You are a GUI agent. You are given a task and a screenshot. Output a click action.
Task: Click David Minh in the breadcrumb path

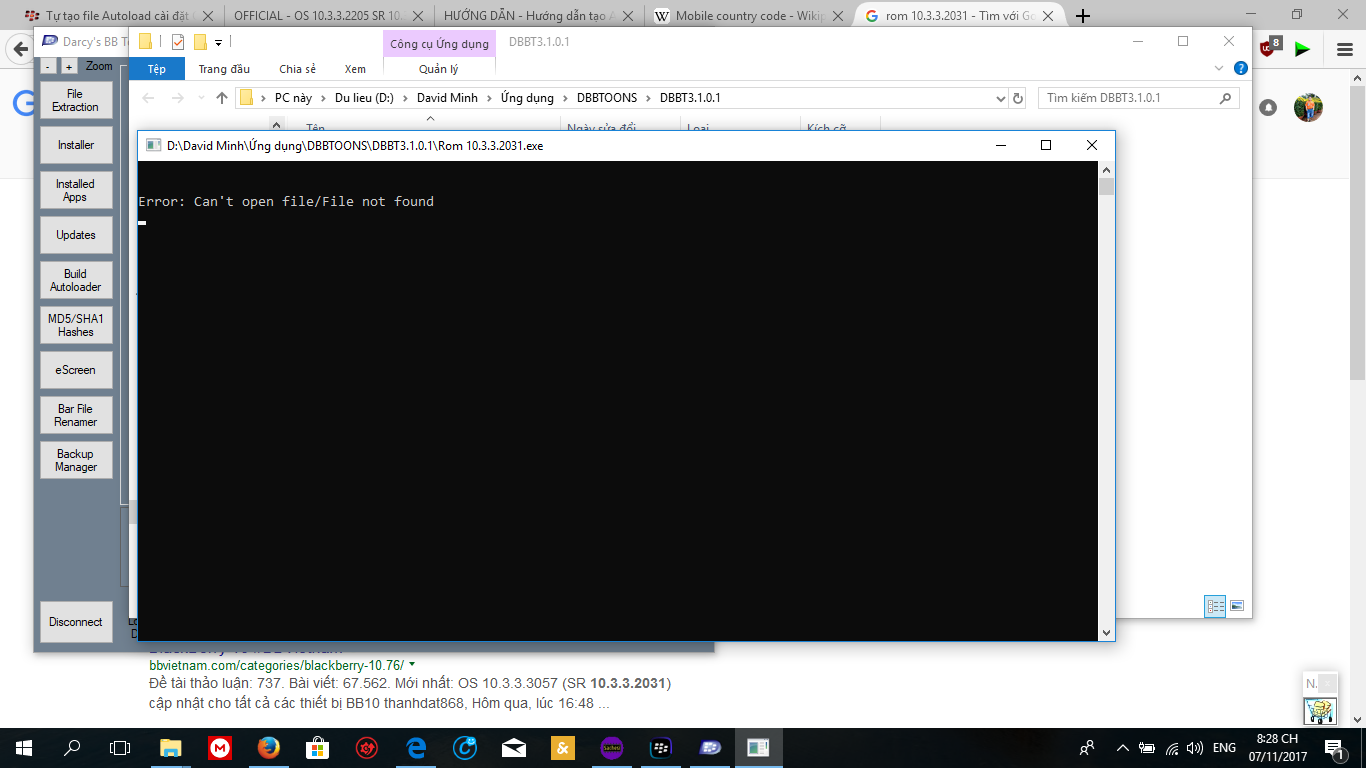447,98
